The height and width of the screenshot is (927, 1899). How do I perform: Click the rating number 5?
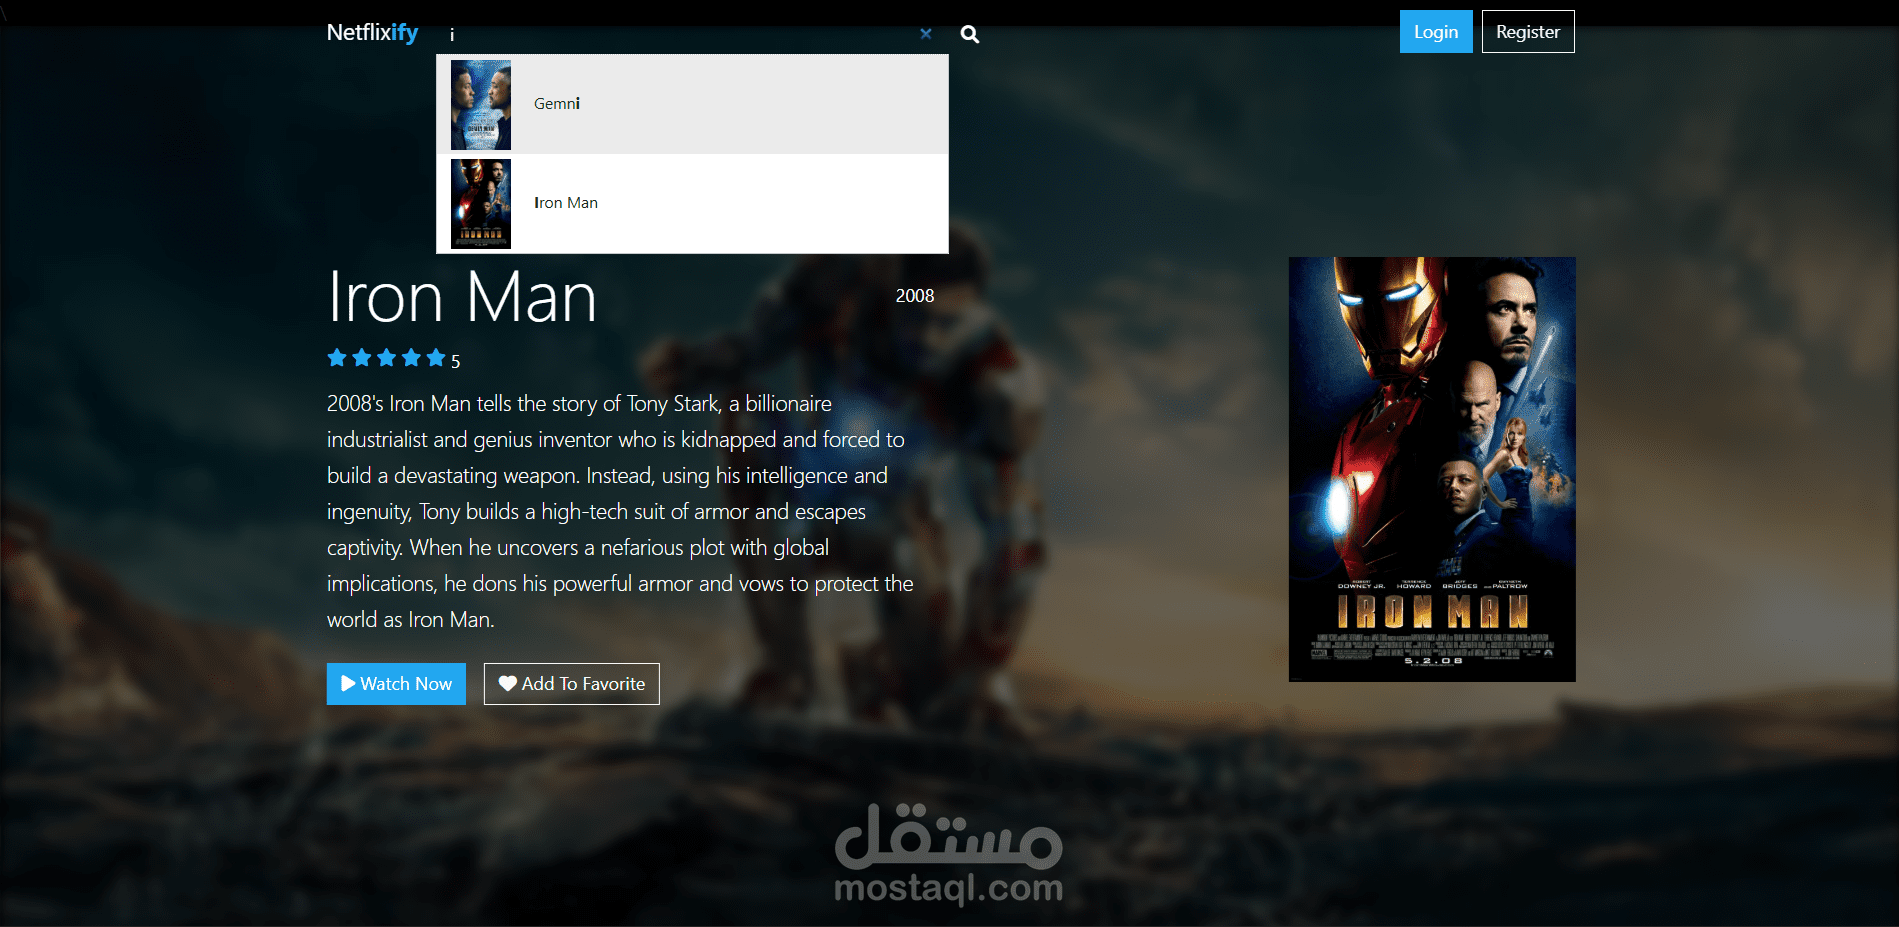point(456,361)
